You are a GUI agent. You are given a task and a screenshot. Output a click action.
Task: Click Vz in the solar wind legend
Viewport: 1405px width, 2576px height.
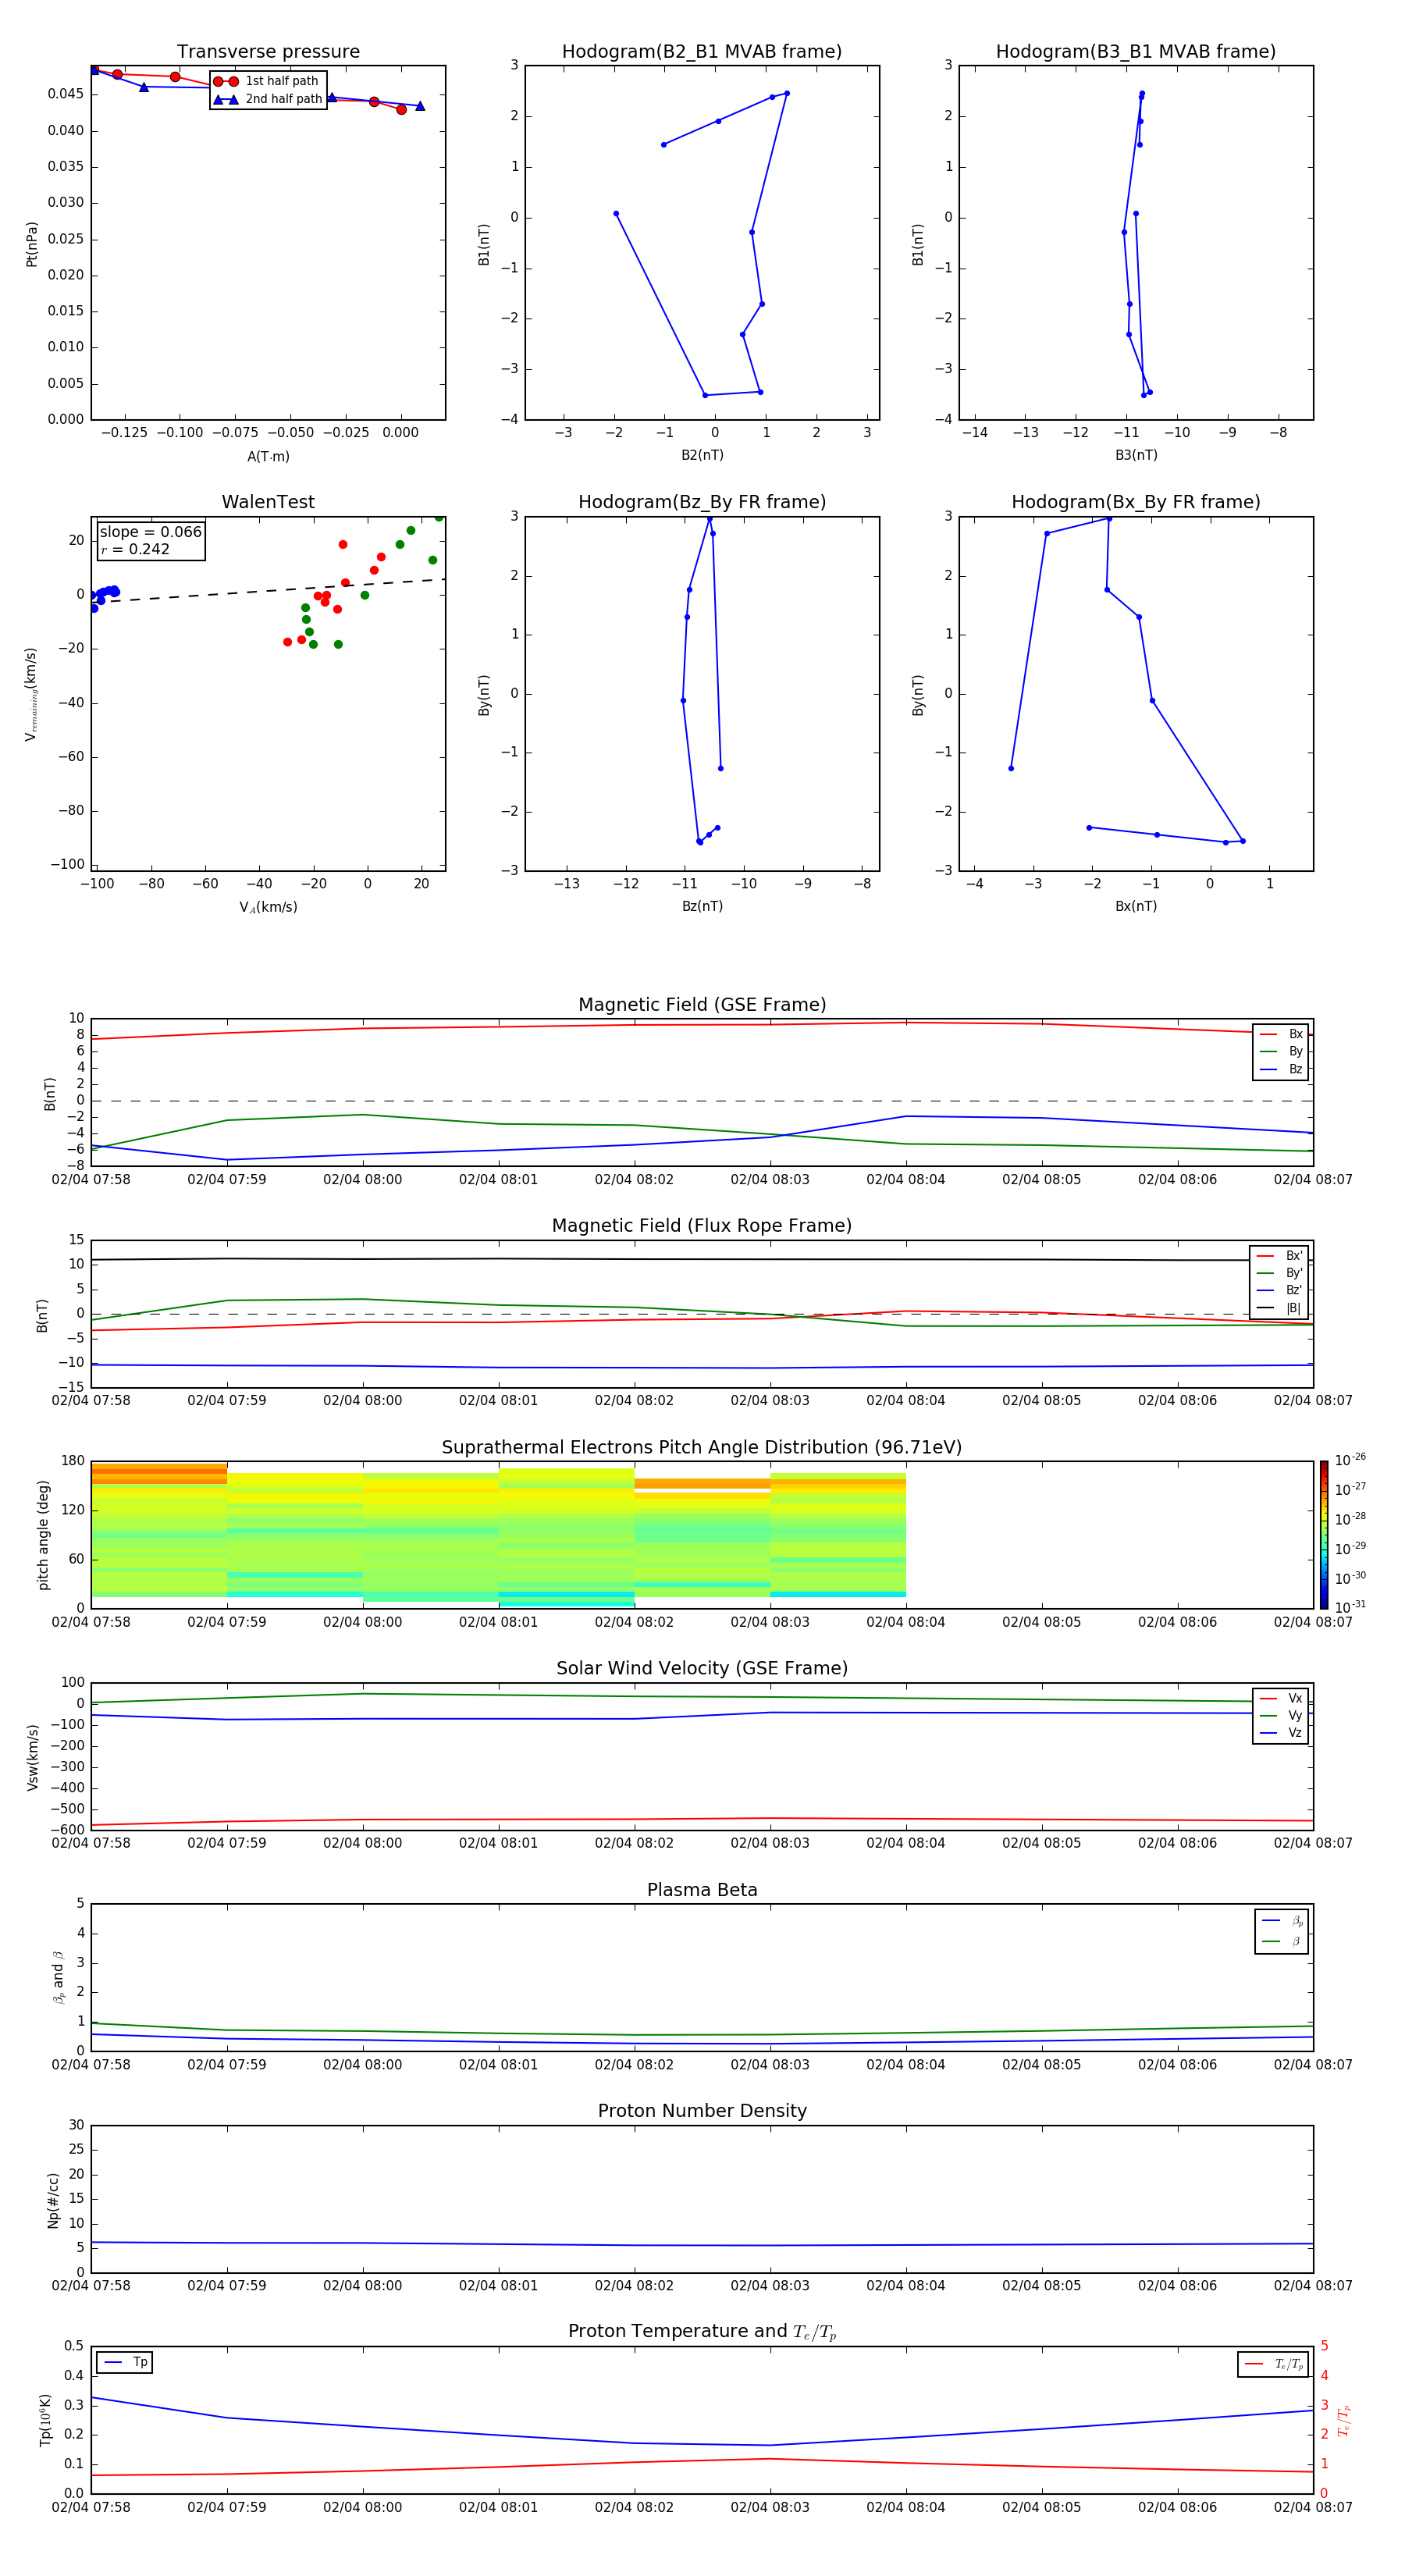1281,1733
